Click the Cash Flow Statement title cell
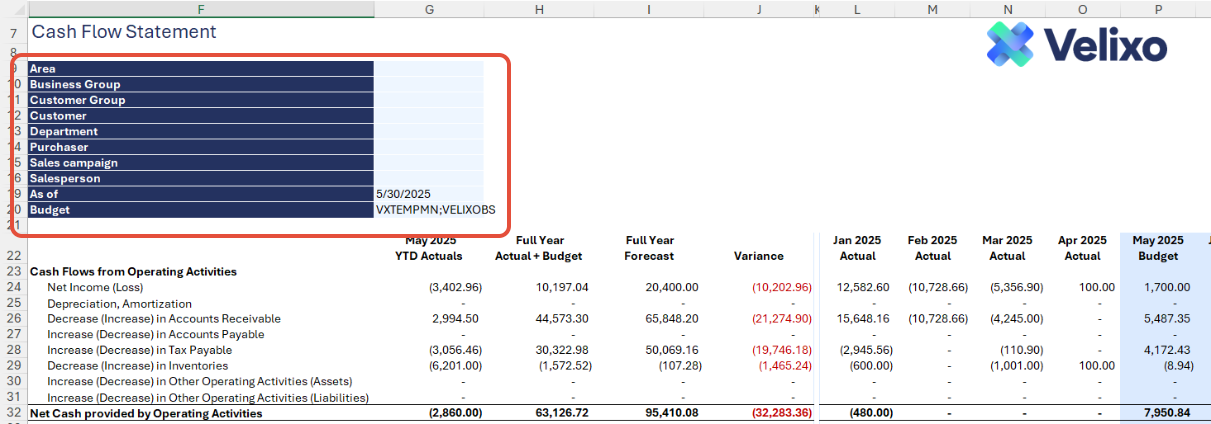Image resolution: width=1211 pixels, height=424 pixels. 124,32
